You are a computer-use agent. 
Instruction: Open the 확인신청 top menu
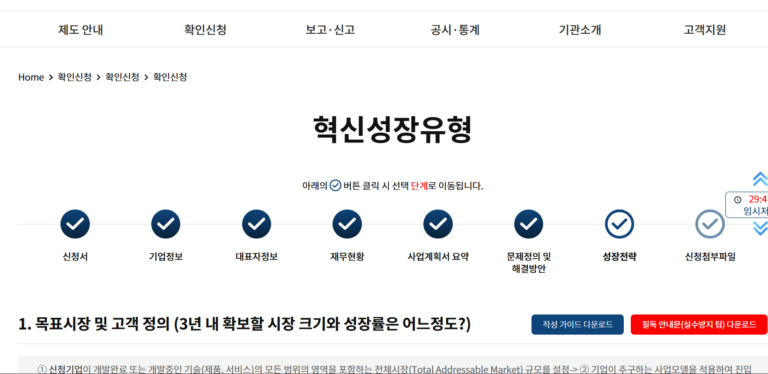coord(205,30)
